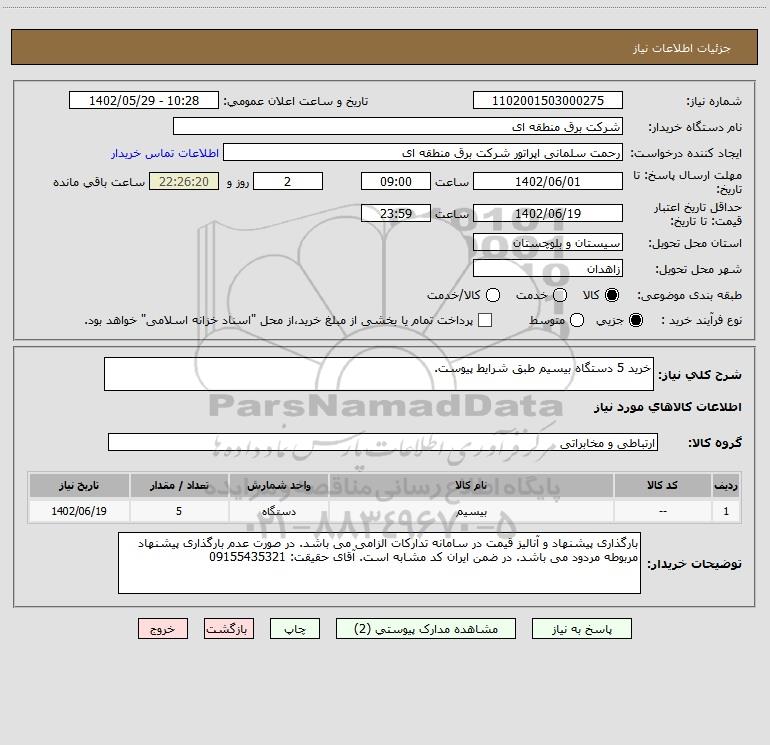Click the واحد شمارش column header
This screenshot has height=745, width=770.
pos(278,485)
